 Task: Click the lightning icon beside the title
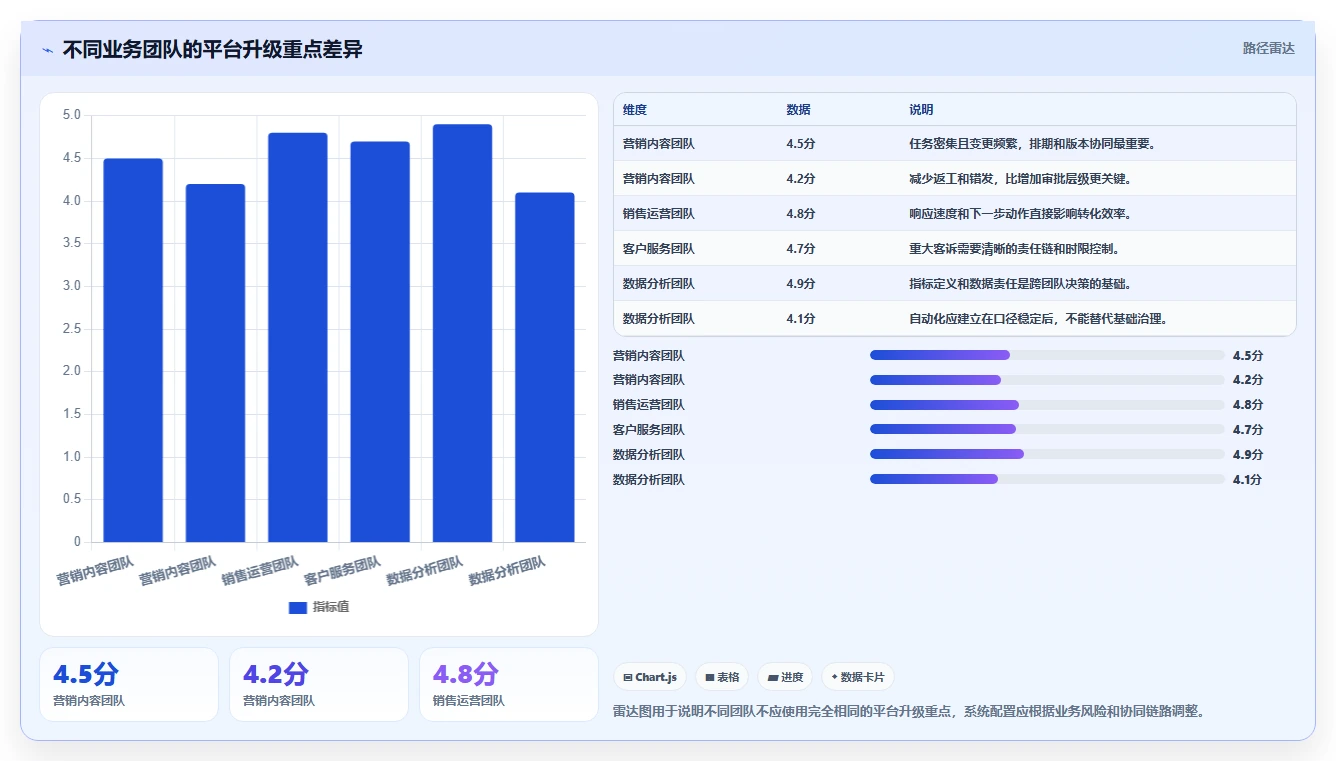48,50
